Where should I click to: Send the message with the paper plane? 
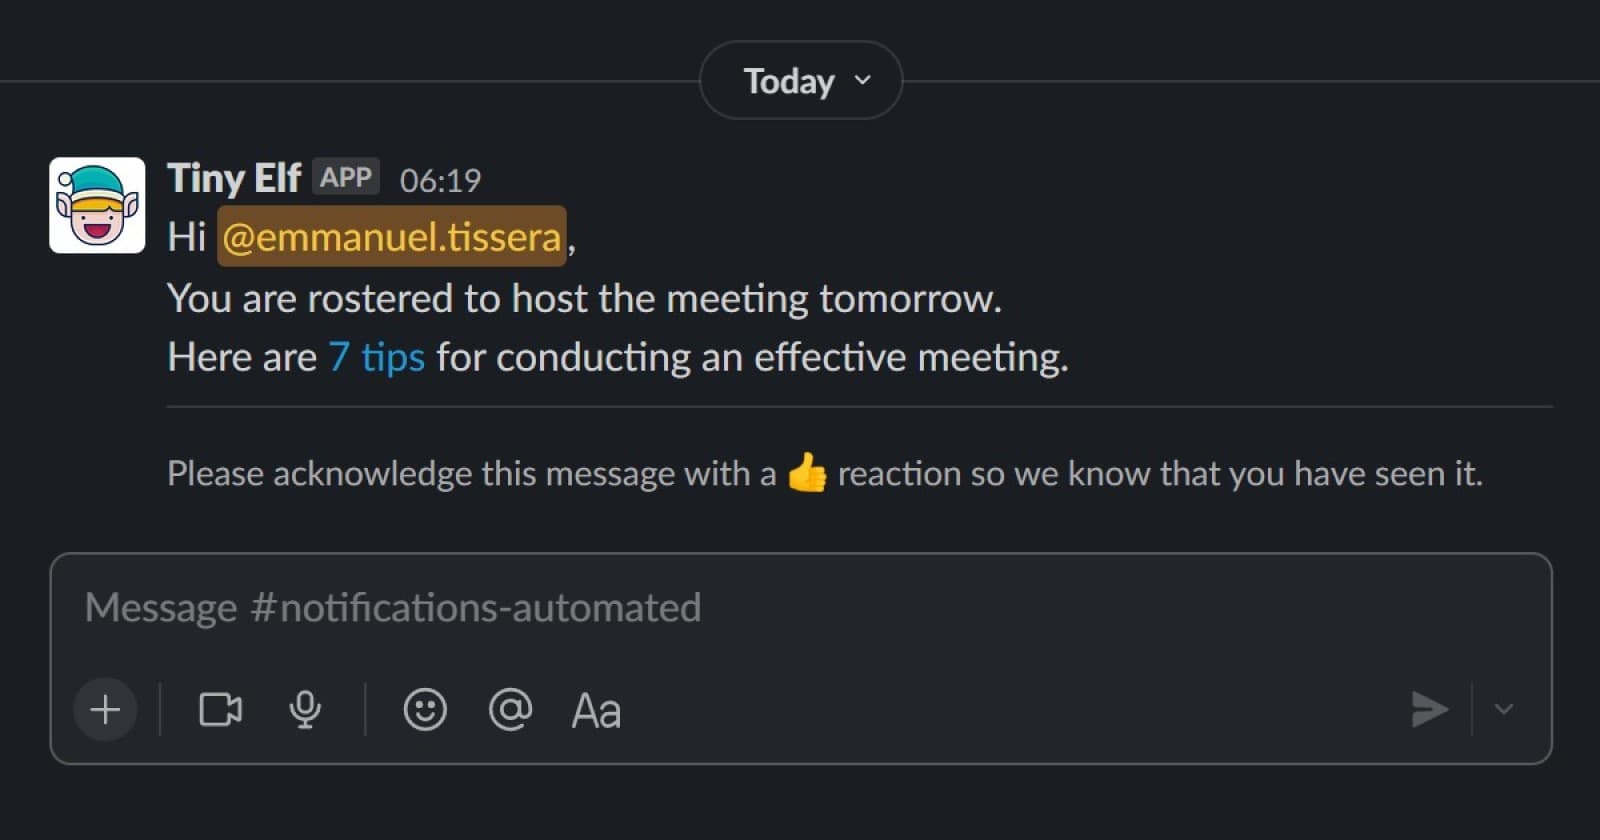[x=1429, y=710]
